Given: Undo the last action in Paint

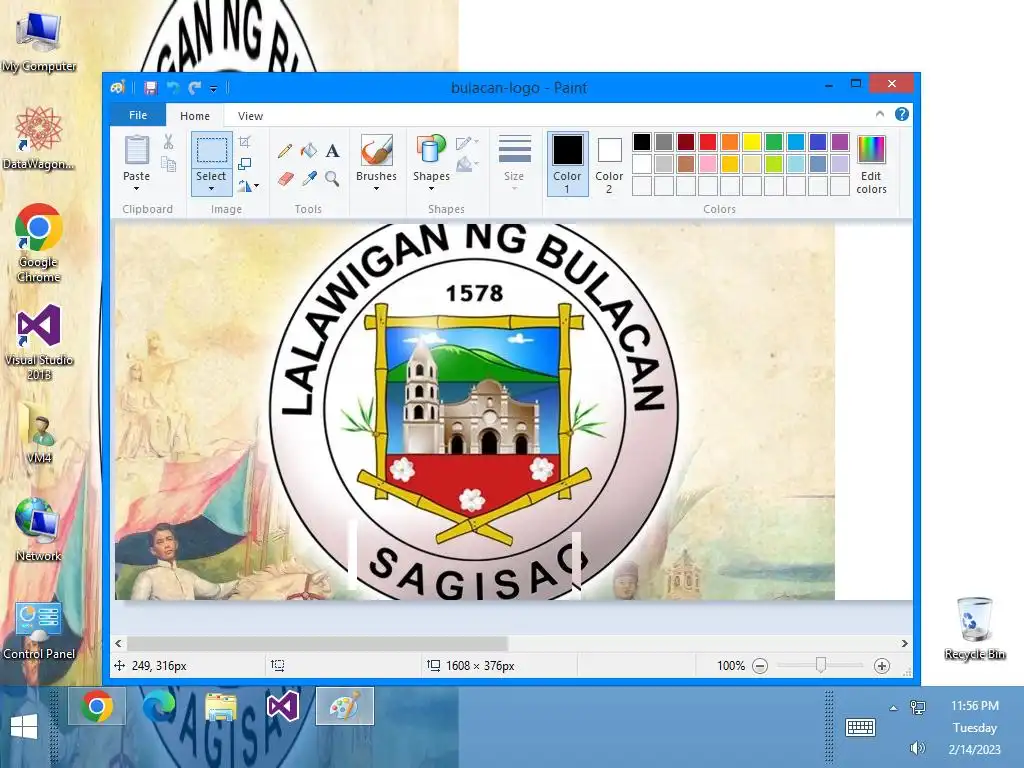Looking at the screenshot, I should pyautogui.click(x=173, y=88).
